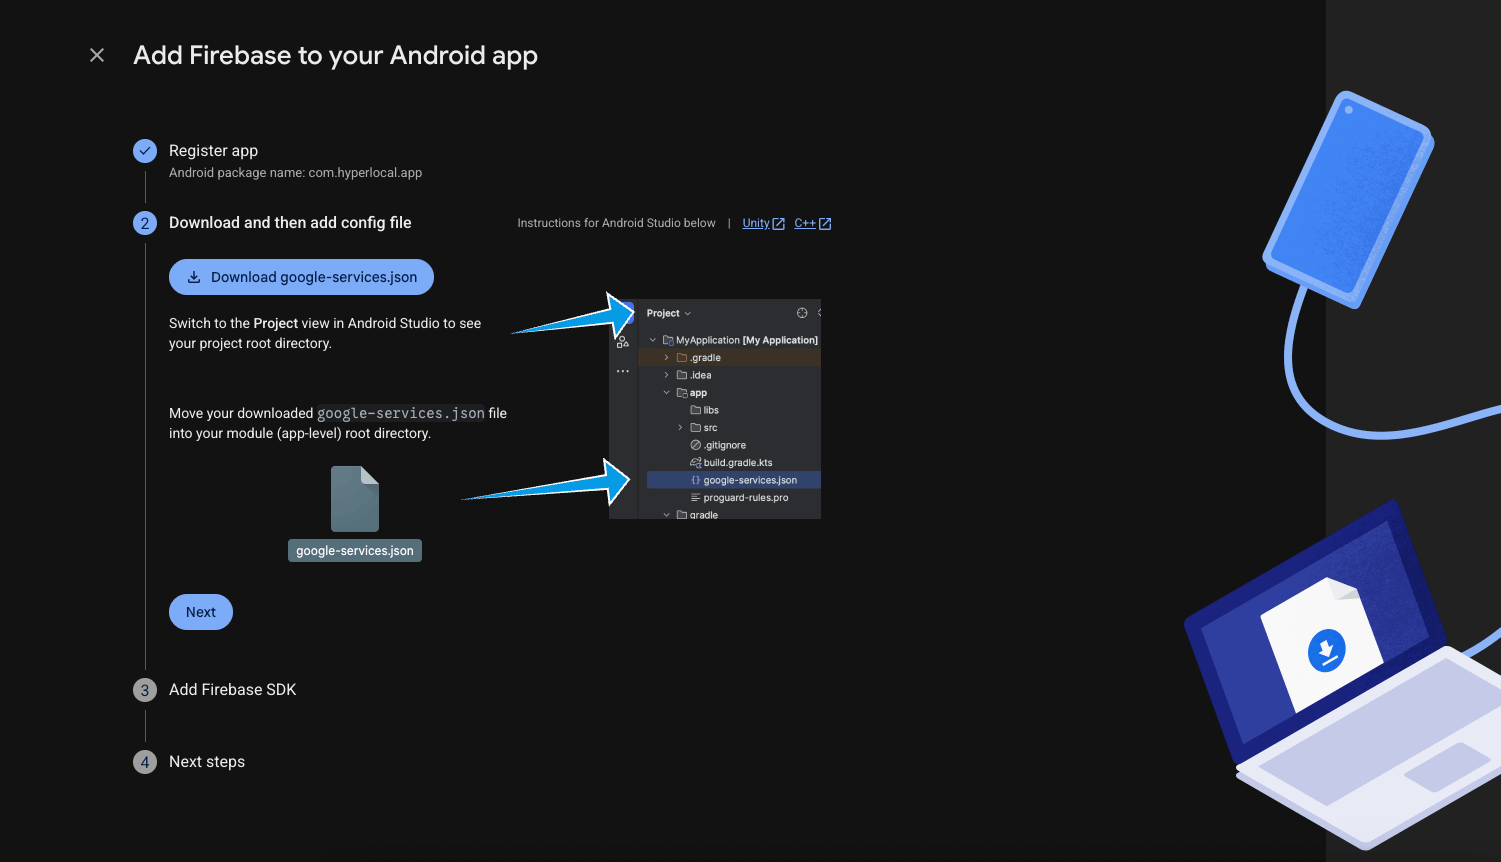Click the google-services.json file label
Screen dimensions: 1501x862
pos(355,550)
